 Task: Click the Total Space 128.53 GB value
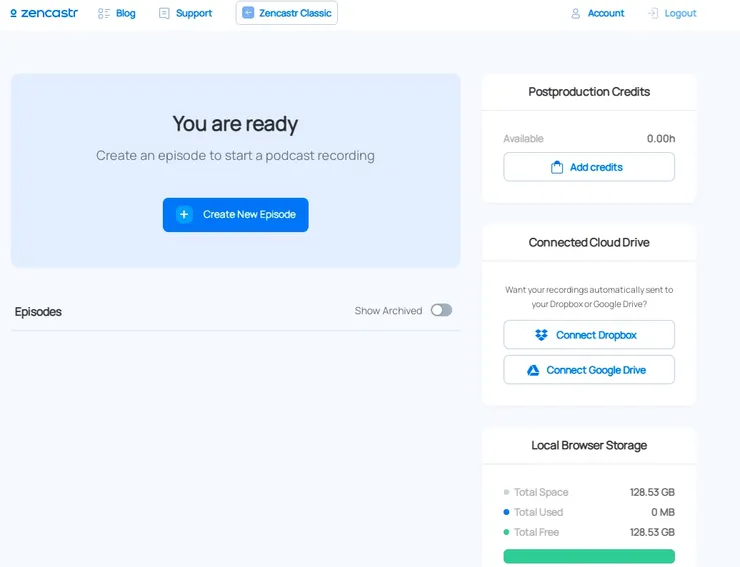pos(652,492)
